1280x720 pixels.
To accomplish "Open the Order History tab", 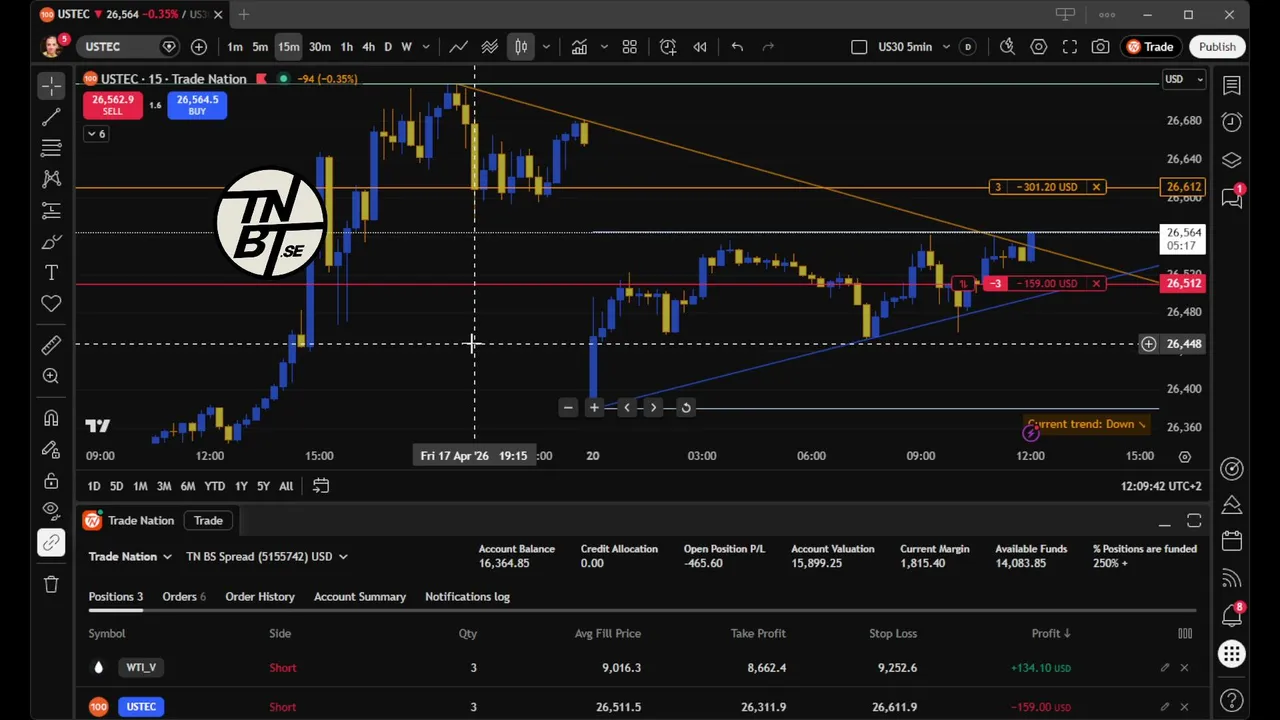I will (260, 597).
